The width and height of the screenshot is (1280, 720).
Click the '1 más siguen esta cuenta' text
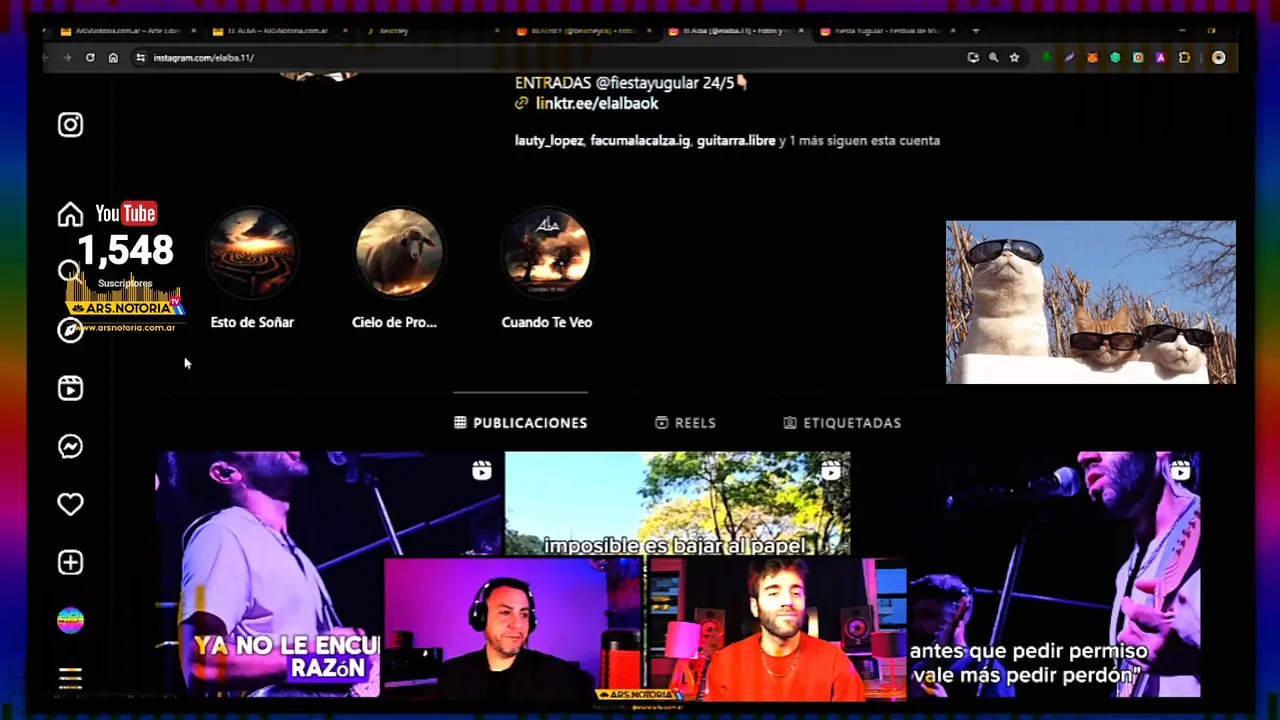[x=864, y=141]
